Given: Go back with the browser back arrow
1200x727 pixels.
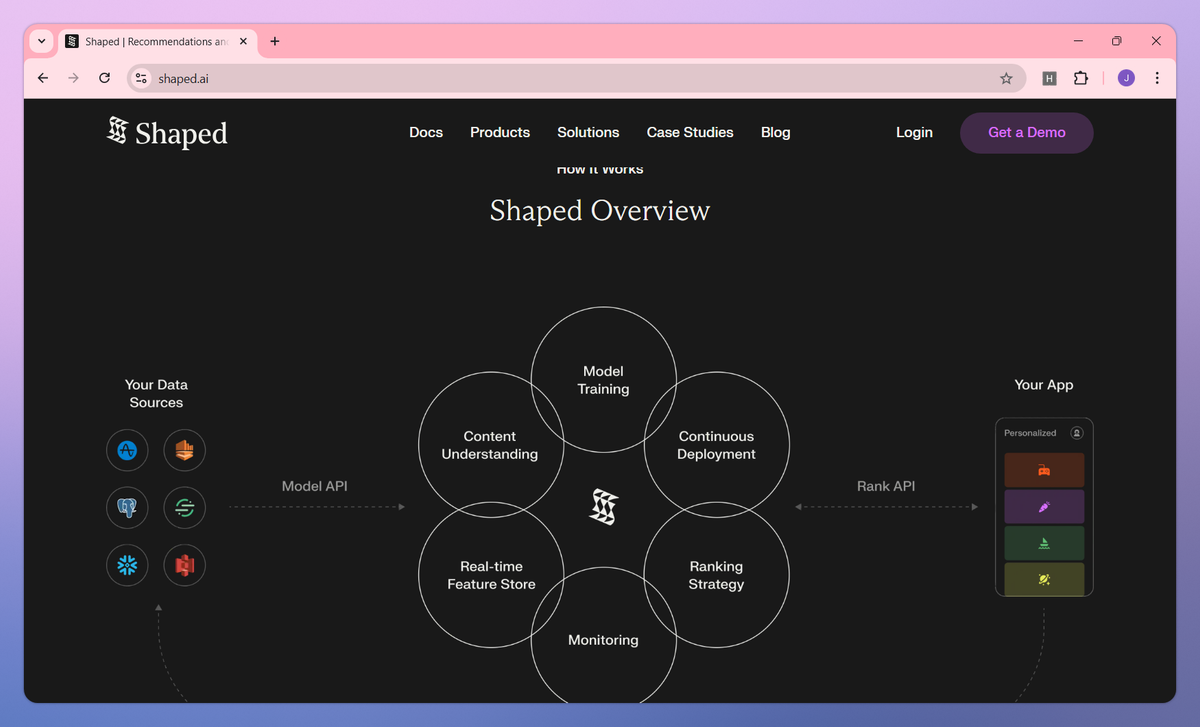Looking at the screenshot, I should [x=42, y=78].
